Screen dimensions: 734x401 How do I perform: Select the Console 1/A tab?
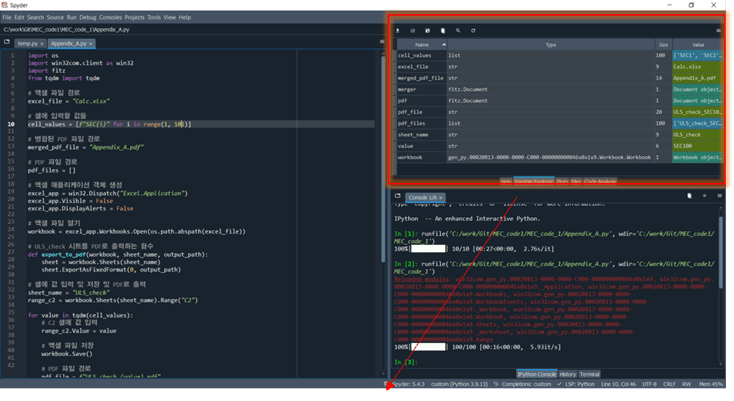pos(423,197)
